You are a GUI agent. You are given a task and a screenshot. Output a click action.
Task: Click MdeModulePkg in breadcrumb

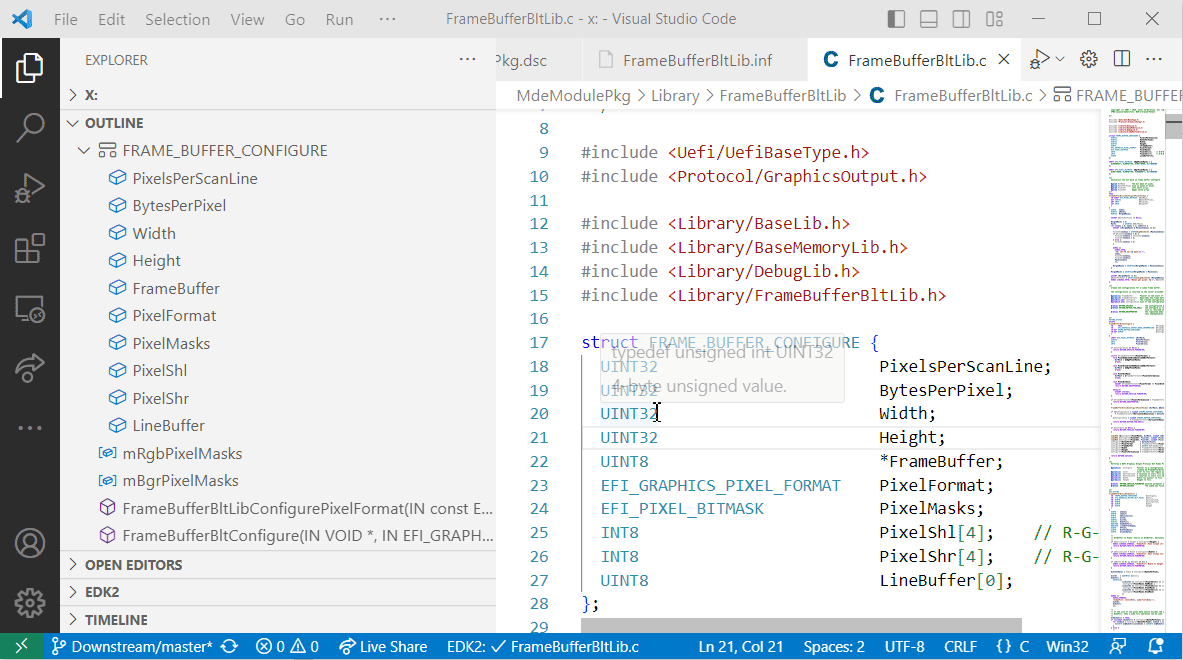pyautogui.click(x=573, y=96)
